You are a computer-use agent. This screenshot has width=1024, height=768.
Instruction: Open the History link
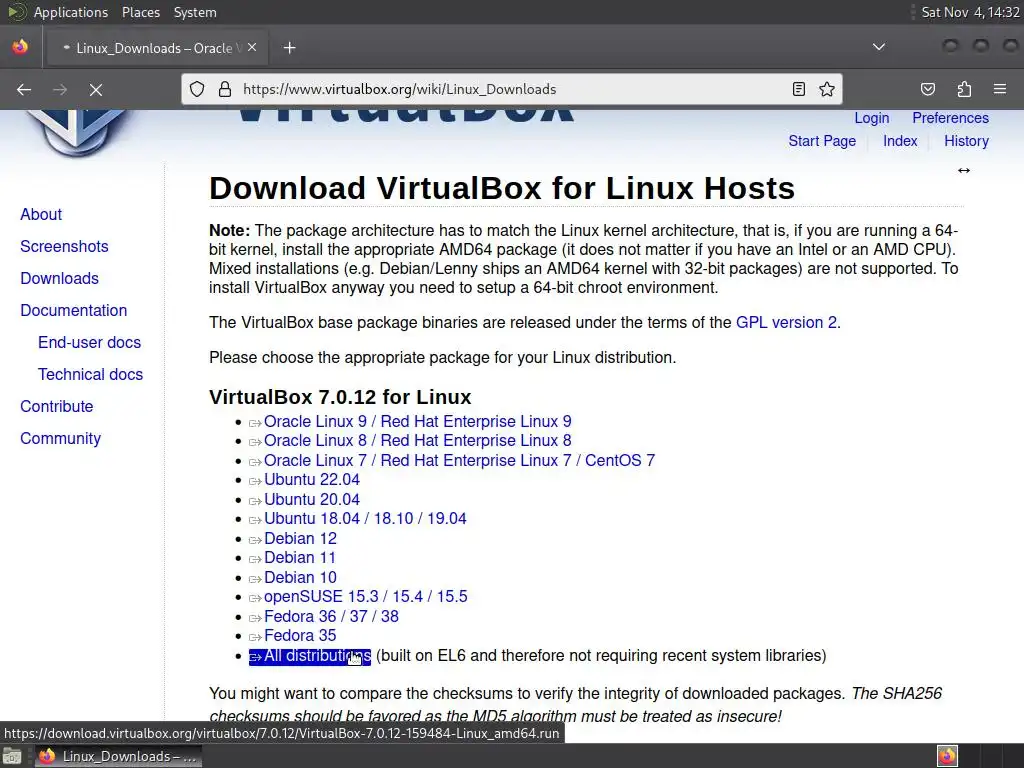(966, 141)
